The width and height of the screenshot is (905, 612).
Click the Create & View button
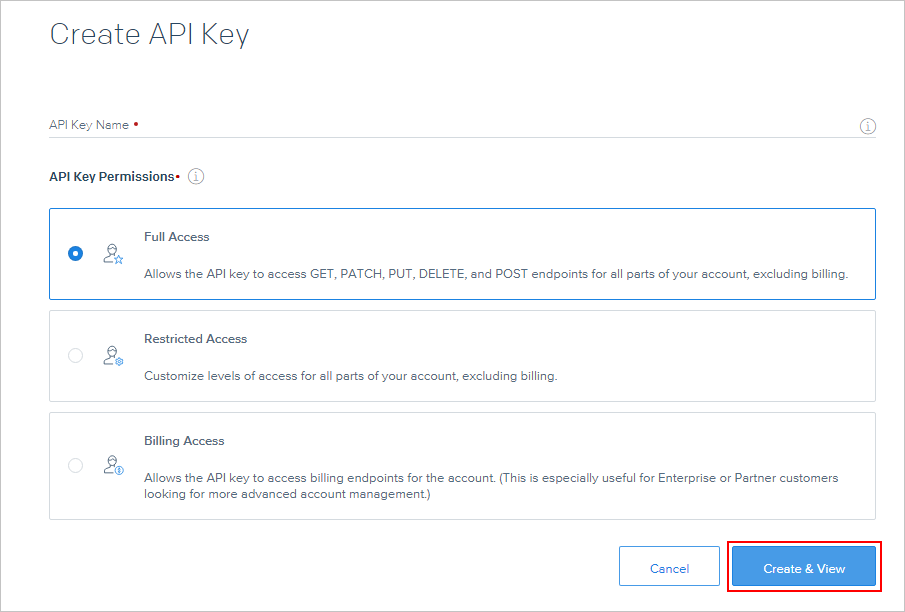pyautogui.click(x=804, y=568)
